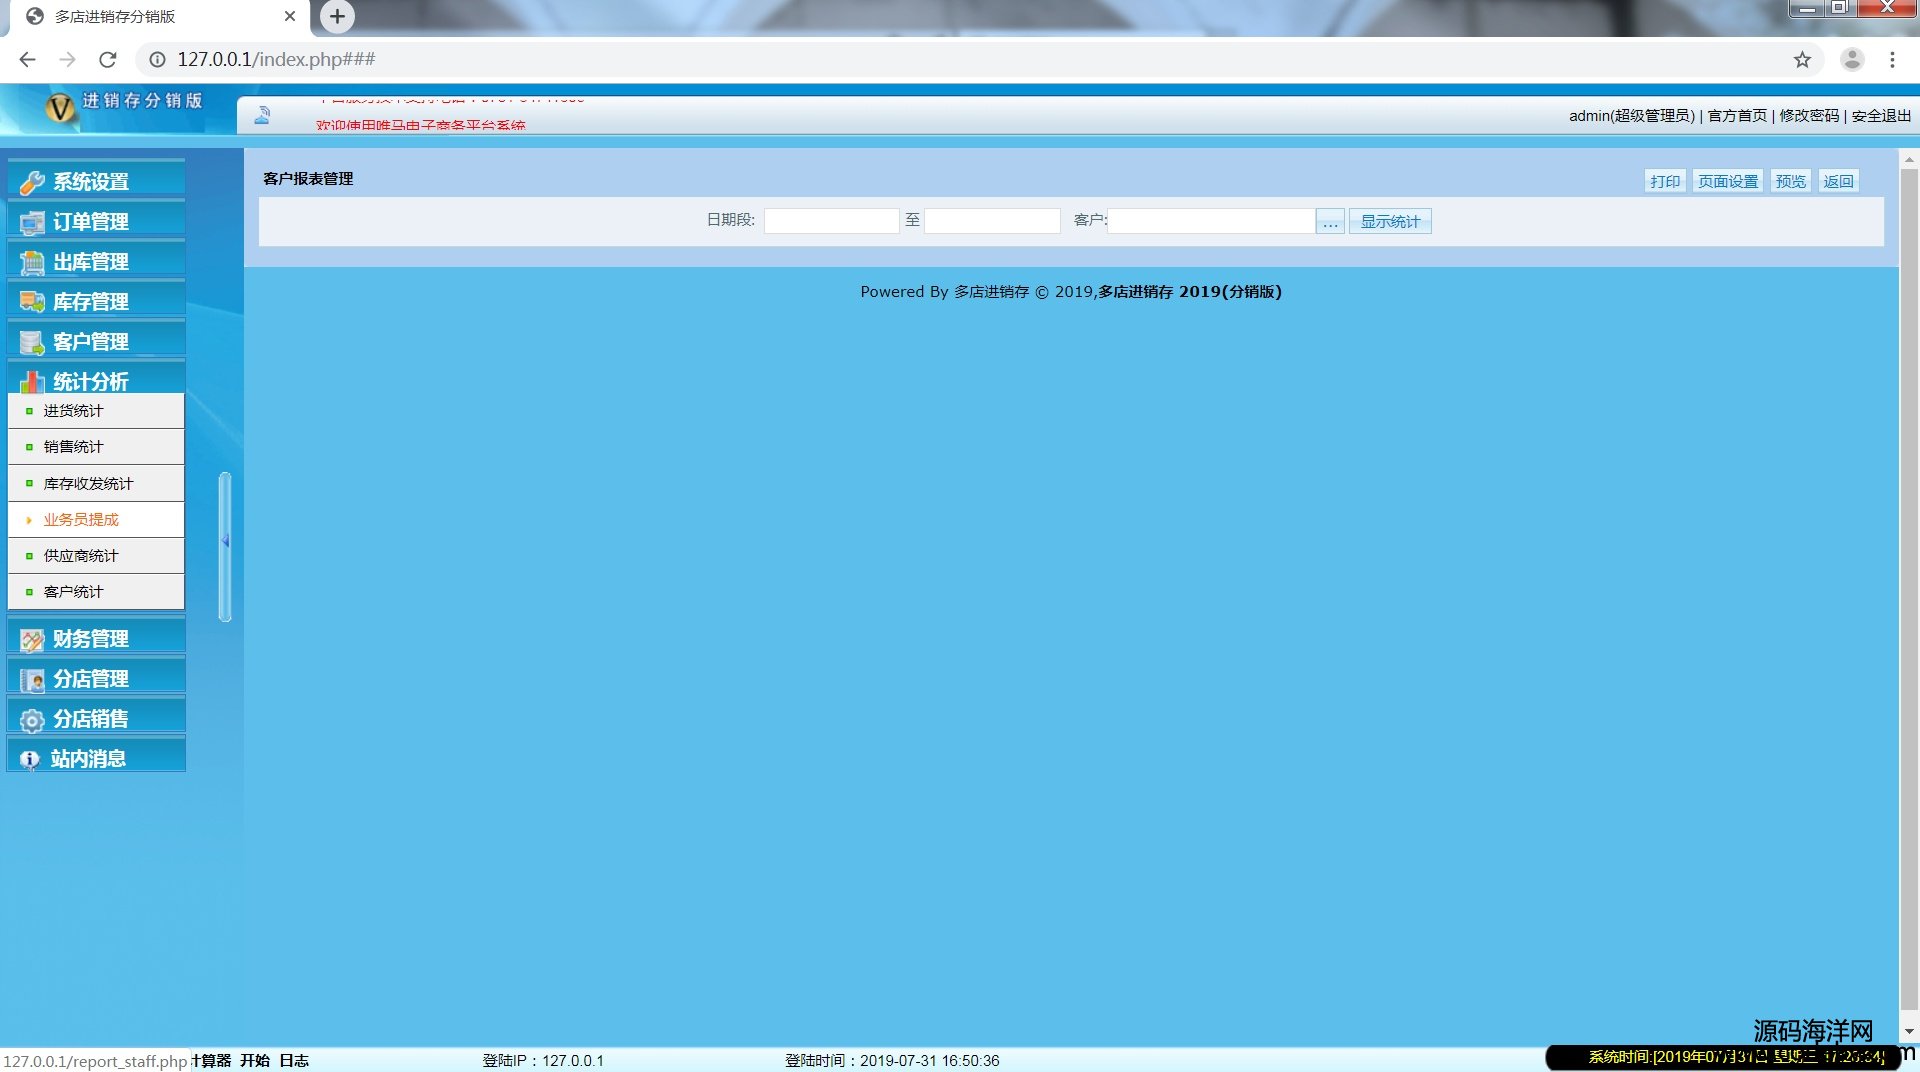Expand the 分店管理 menu section
The height and width of the screenshot is (1072, 1920).
pos(90,679)
